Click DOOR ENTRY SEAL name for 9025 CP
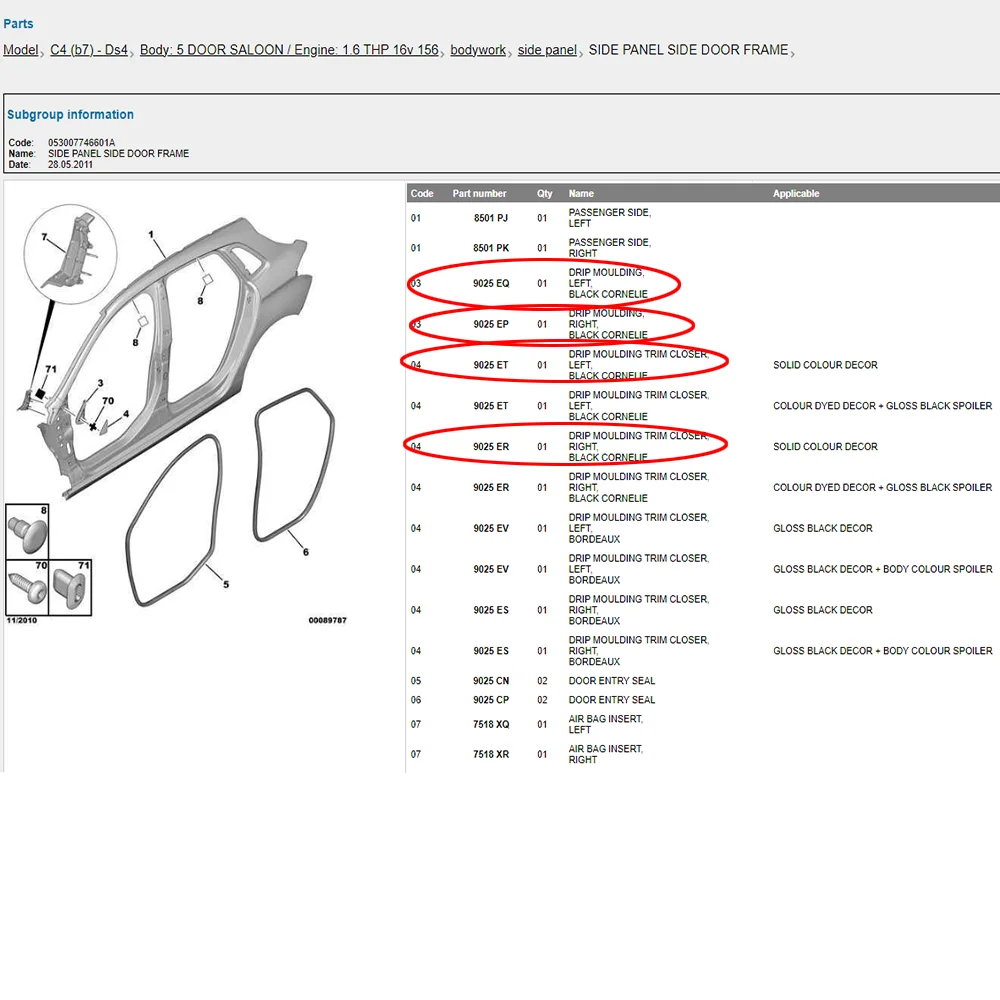This screenshot has height=1000, width=1000. pos(612,700)
